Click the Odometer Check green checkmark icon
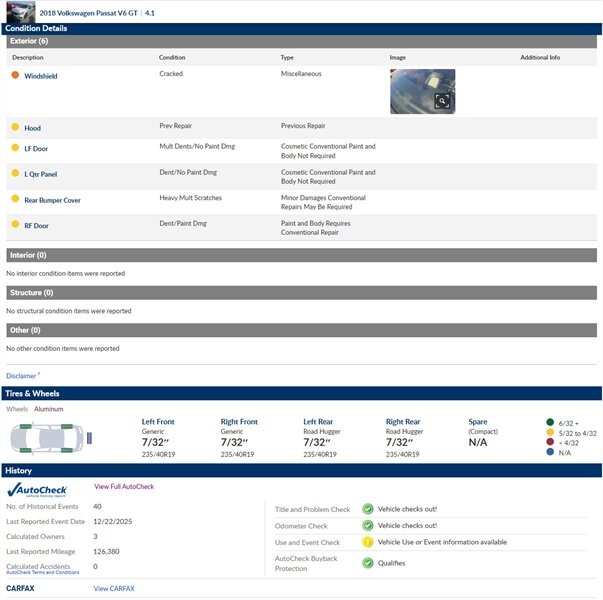Image resolution: width=603 pixels, height=600 pixels. 367,526
